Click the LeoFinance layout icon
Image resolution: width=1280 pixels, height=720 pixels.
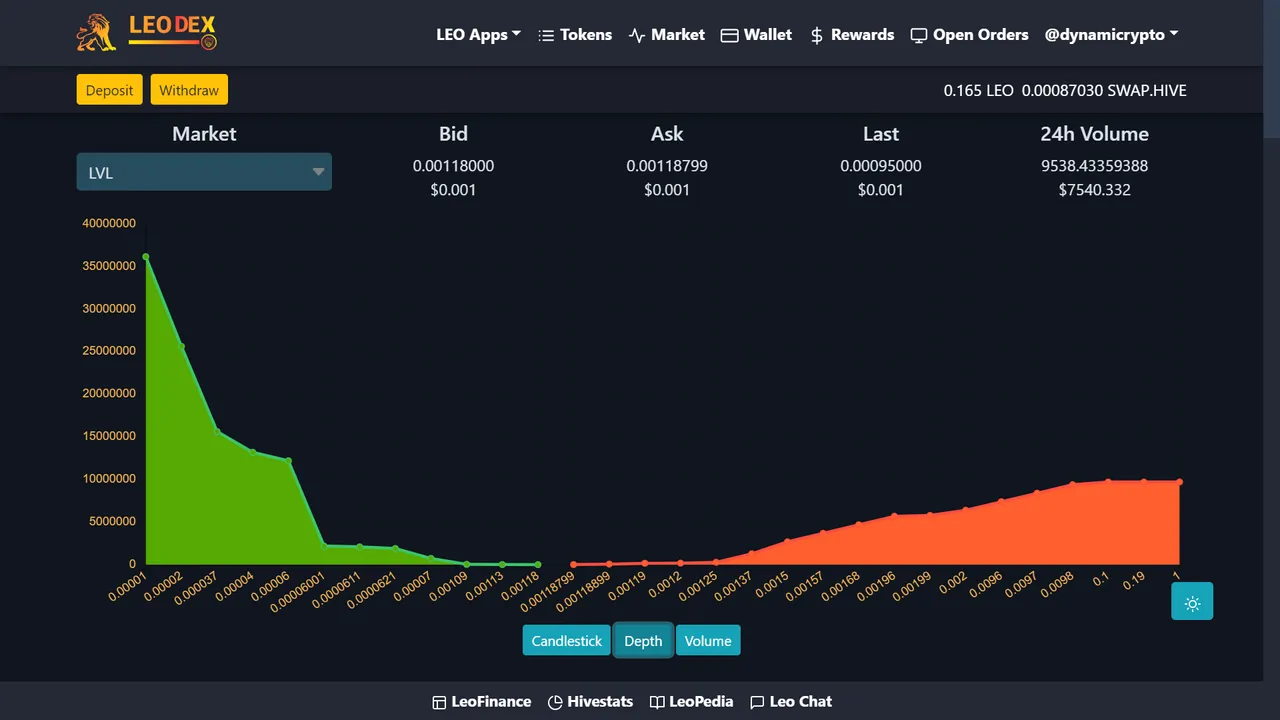pyautogui.click(x=439, y=703)
